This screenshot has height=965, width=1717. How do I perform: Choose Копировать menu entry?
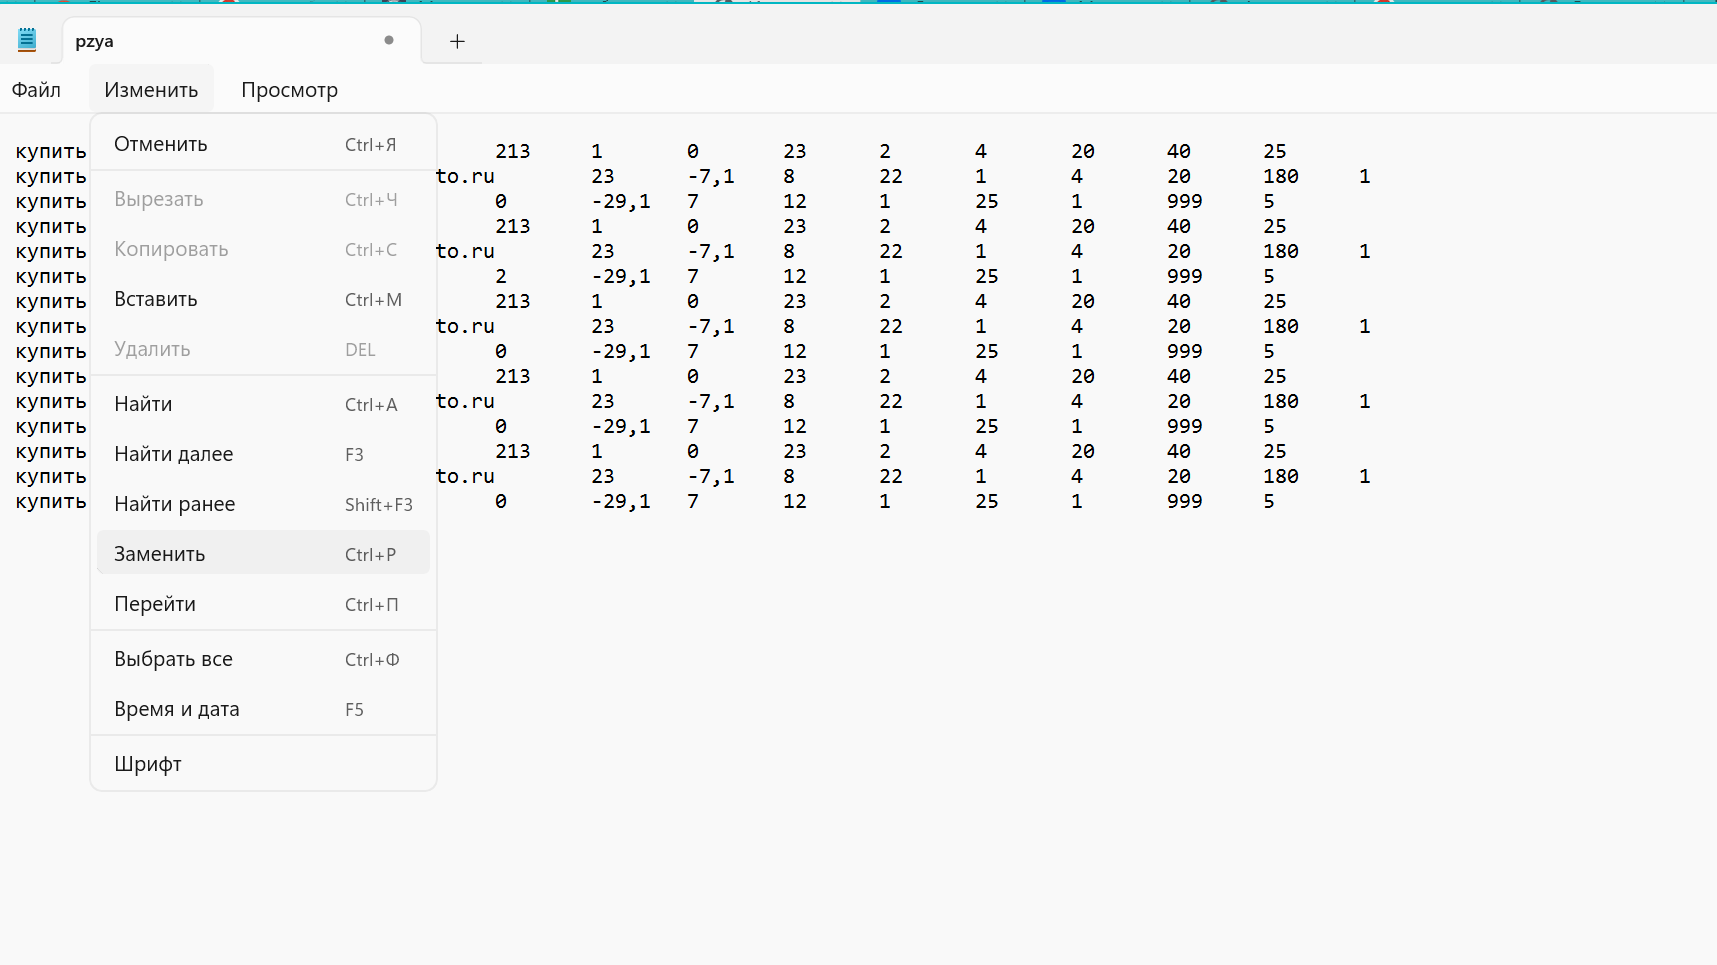pos(263,249)
